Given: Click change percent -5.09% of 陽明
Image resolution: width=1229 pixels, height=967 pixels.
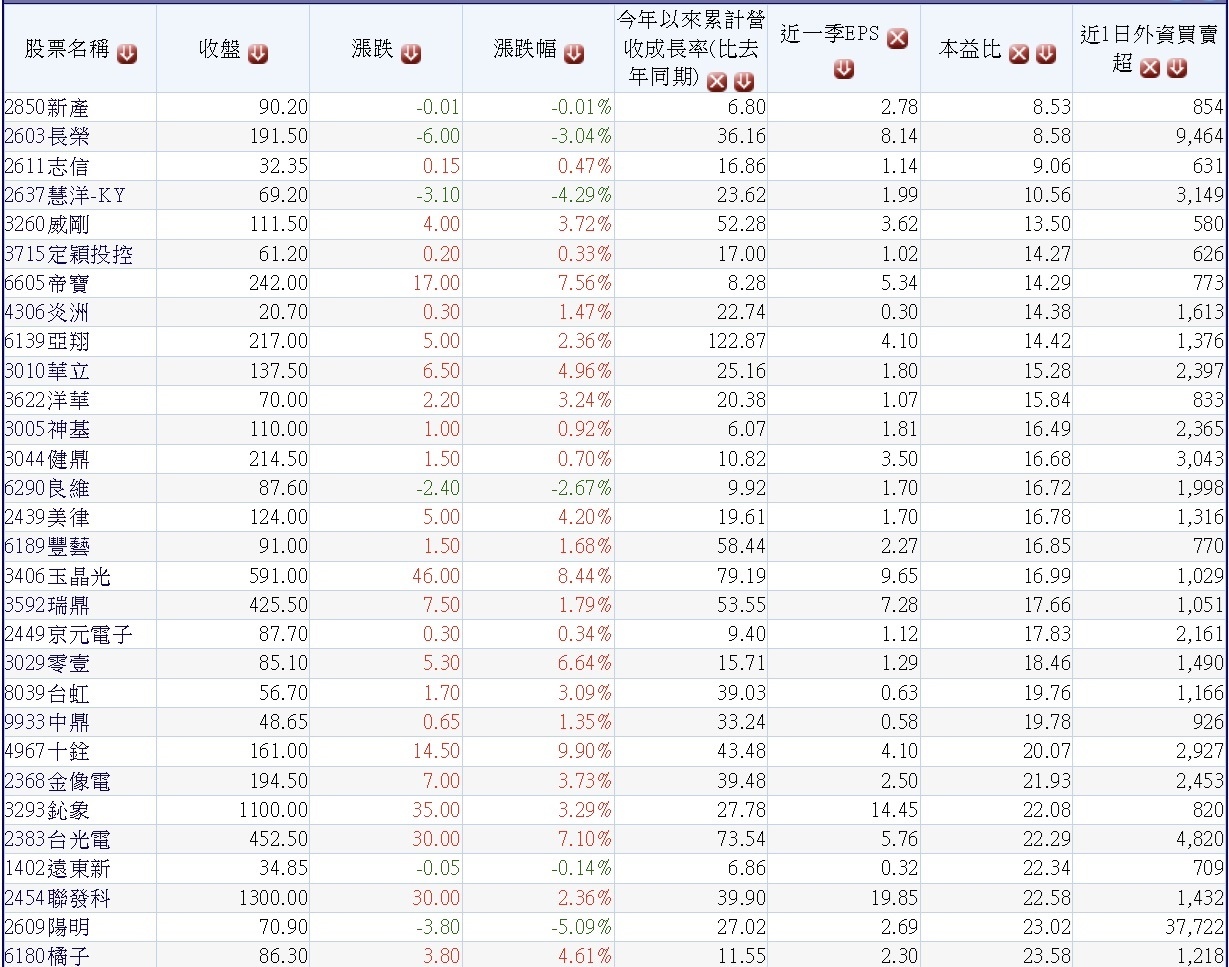Looking at the screenshot, I should coord(580,928).
